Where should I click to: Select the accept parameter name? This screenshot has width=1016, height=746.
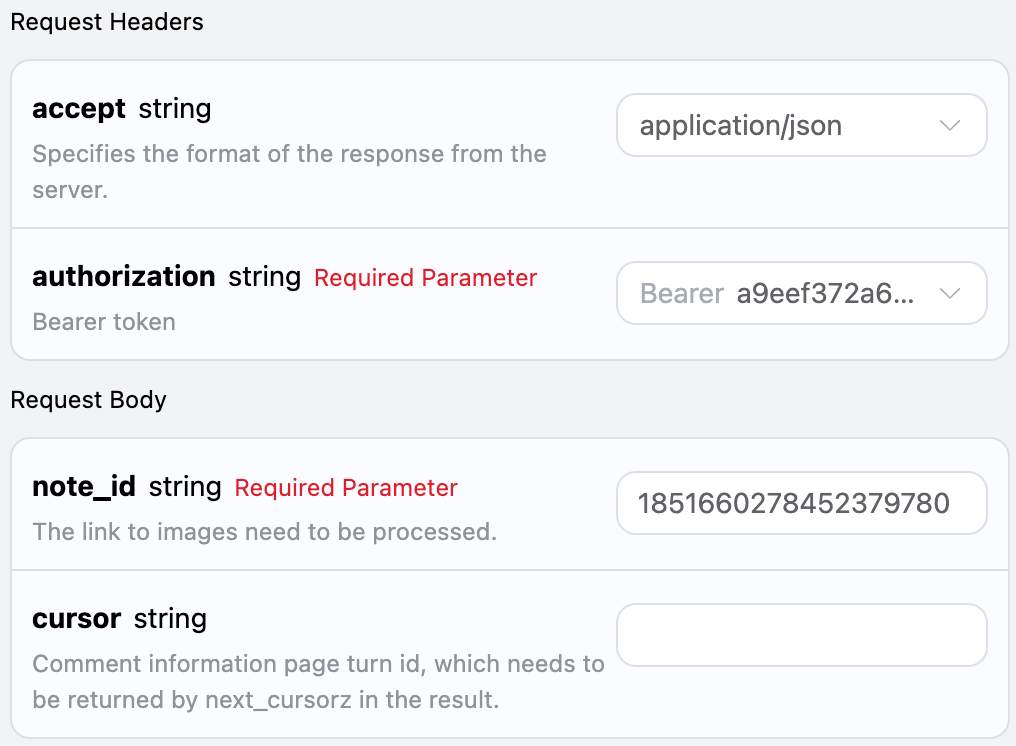(79, 108)
